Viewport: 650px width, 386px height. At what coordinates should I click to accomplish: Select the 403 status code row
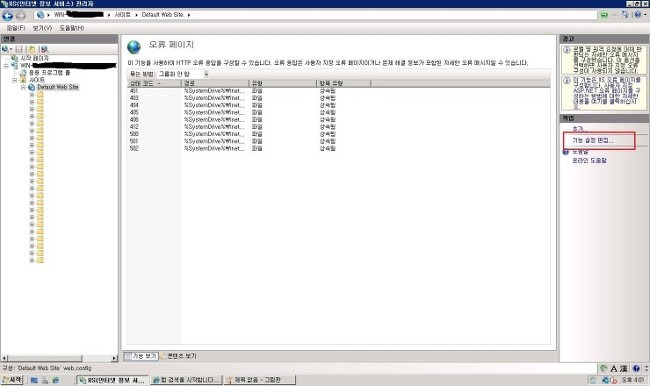[x=339, y=98]
